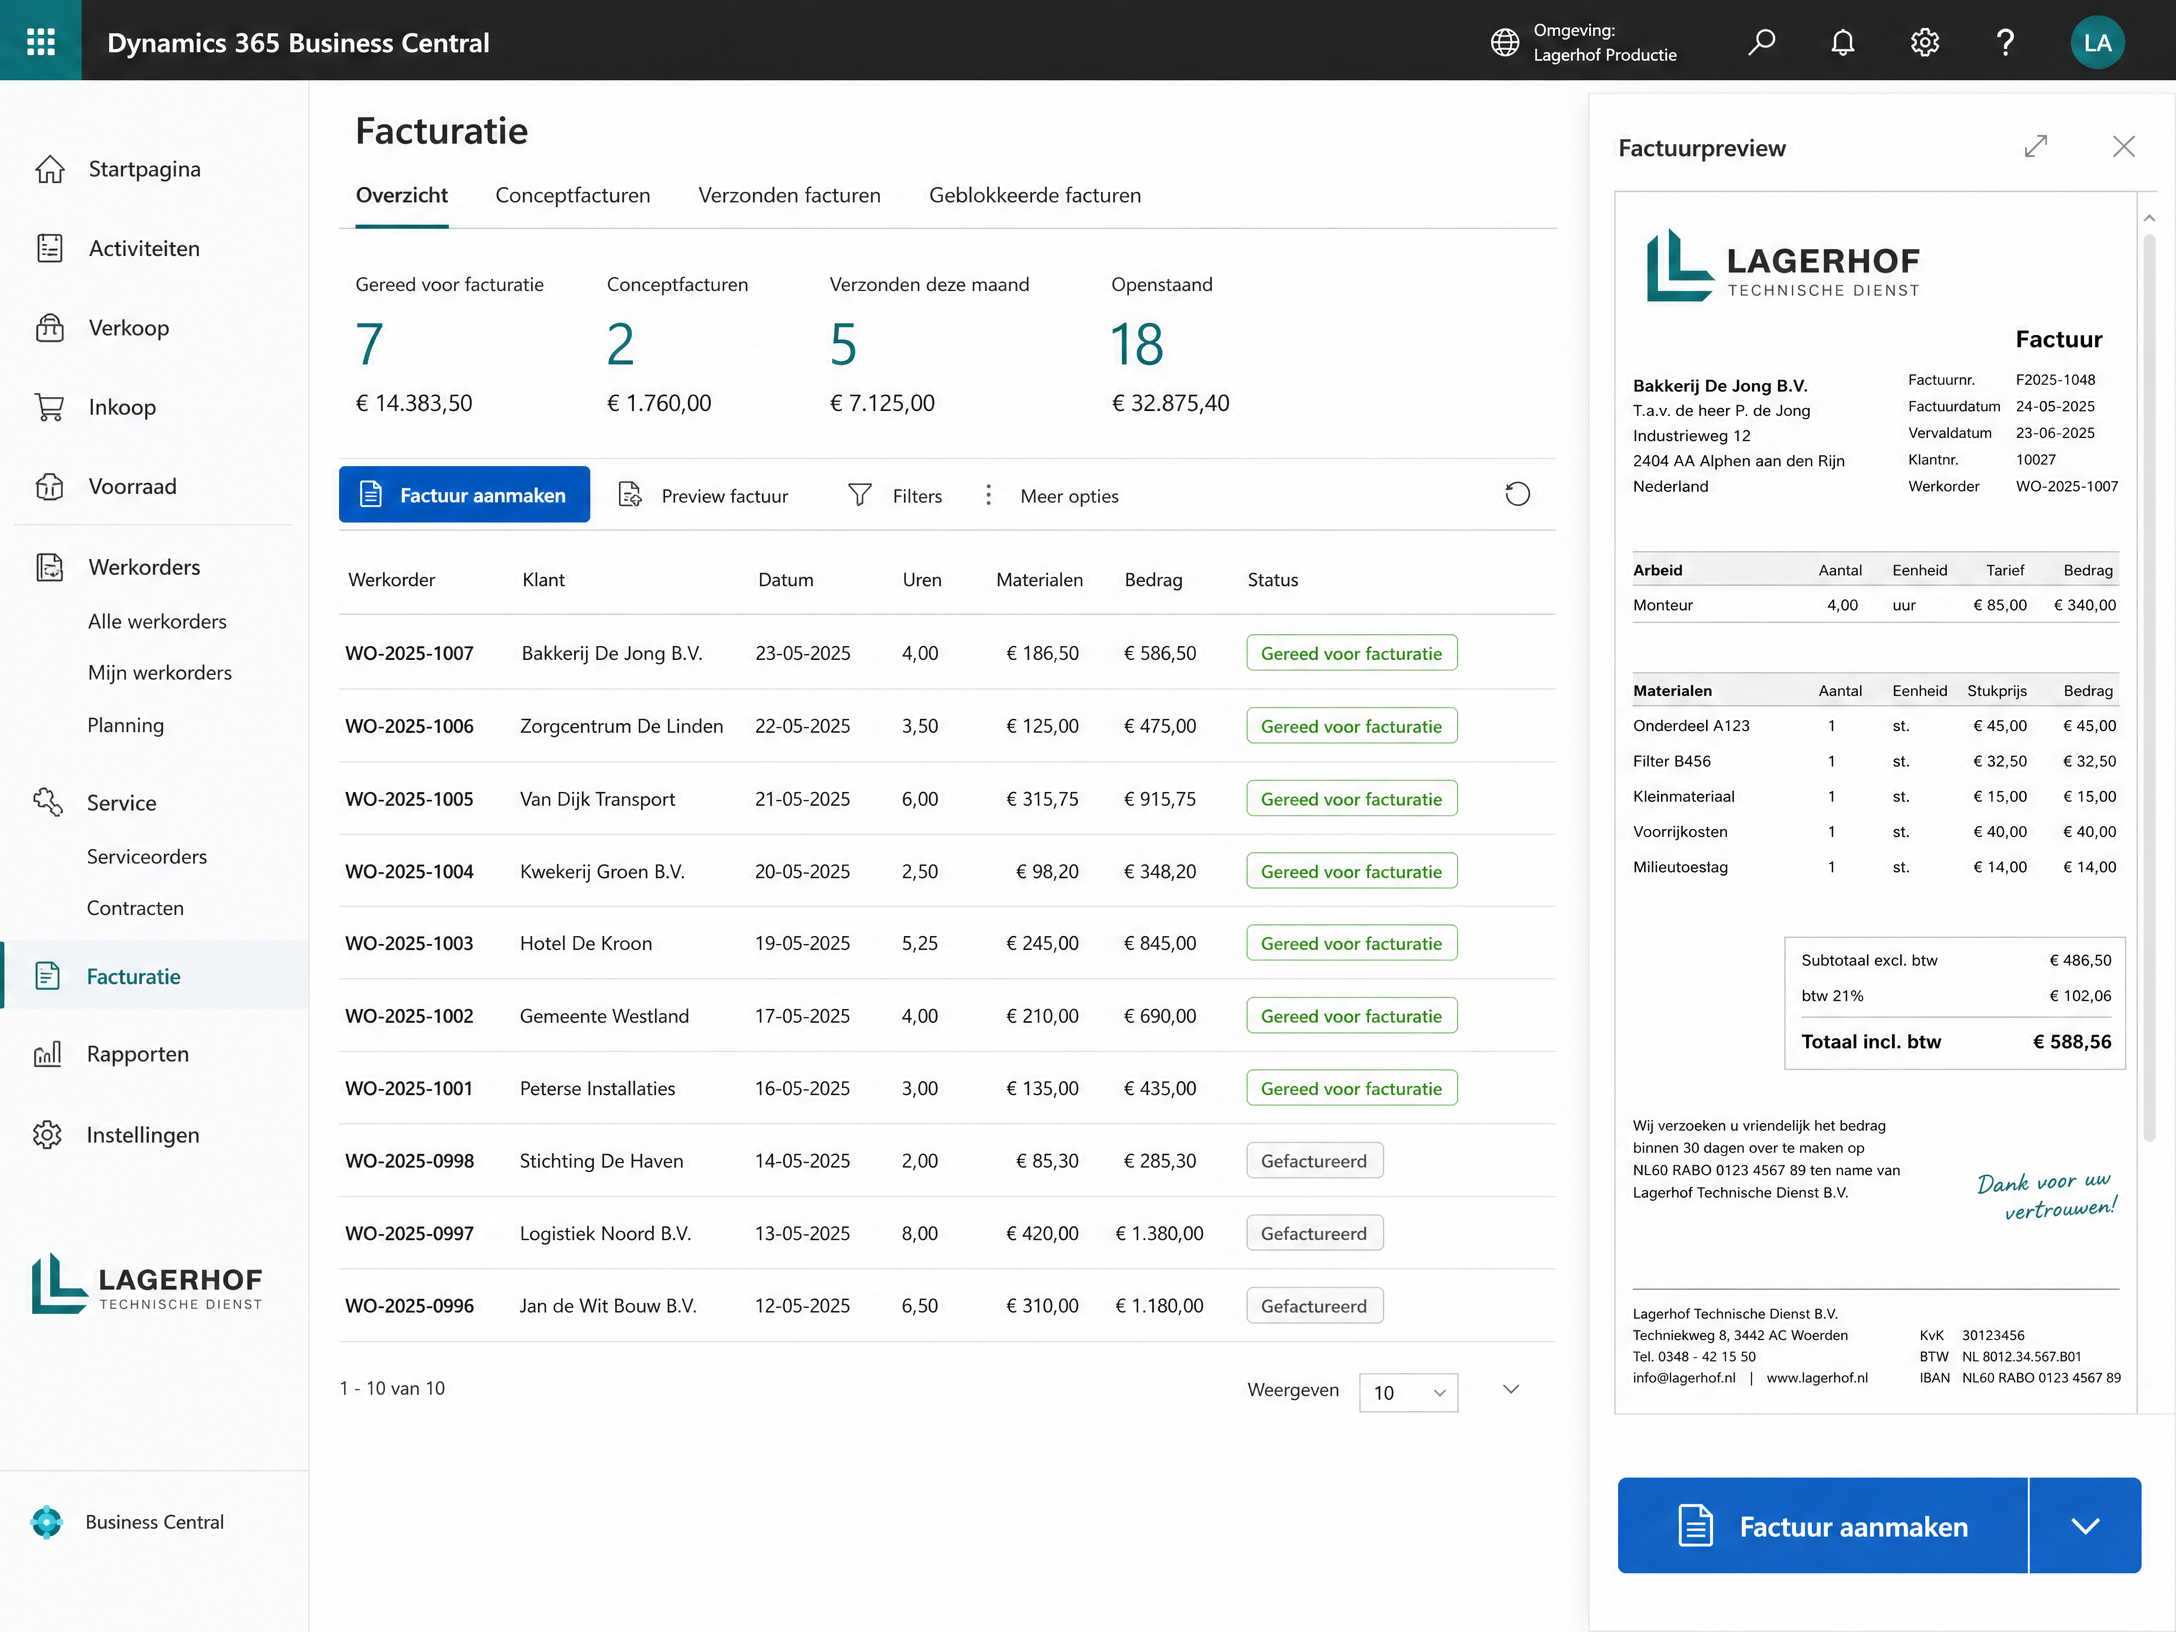This screenshot has width=2176, height=1632.
Task: Click the environment globe icon
Action: 1504,42
